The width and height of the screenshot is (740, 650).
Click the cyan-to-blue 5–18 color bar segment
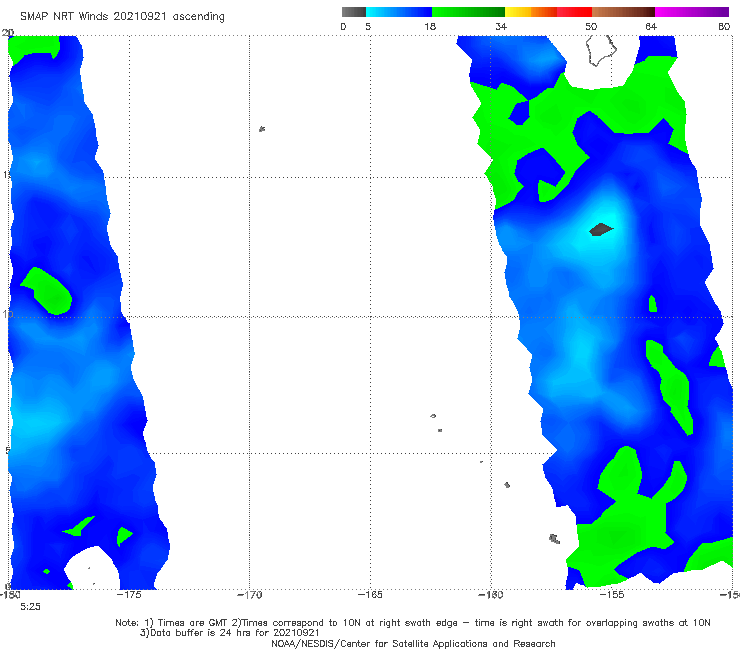tap(399, 12)
